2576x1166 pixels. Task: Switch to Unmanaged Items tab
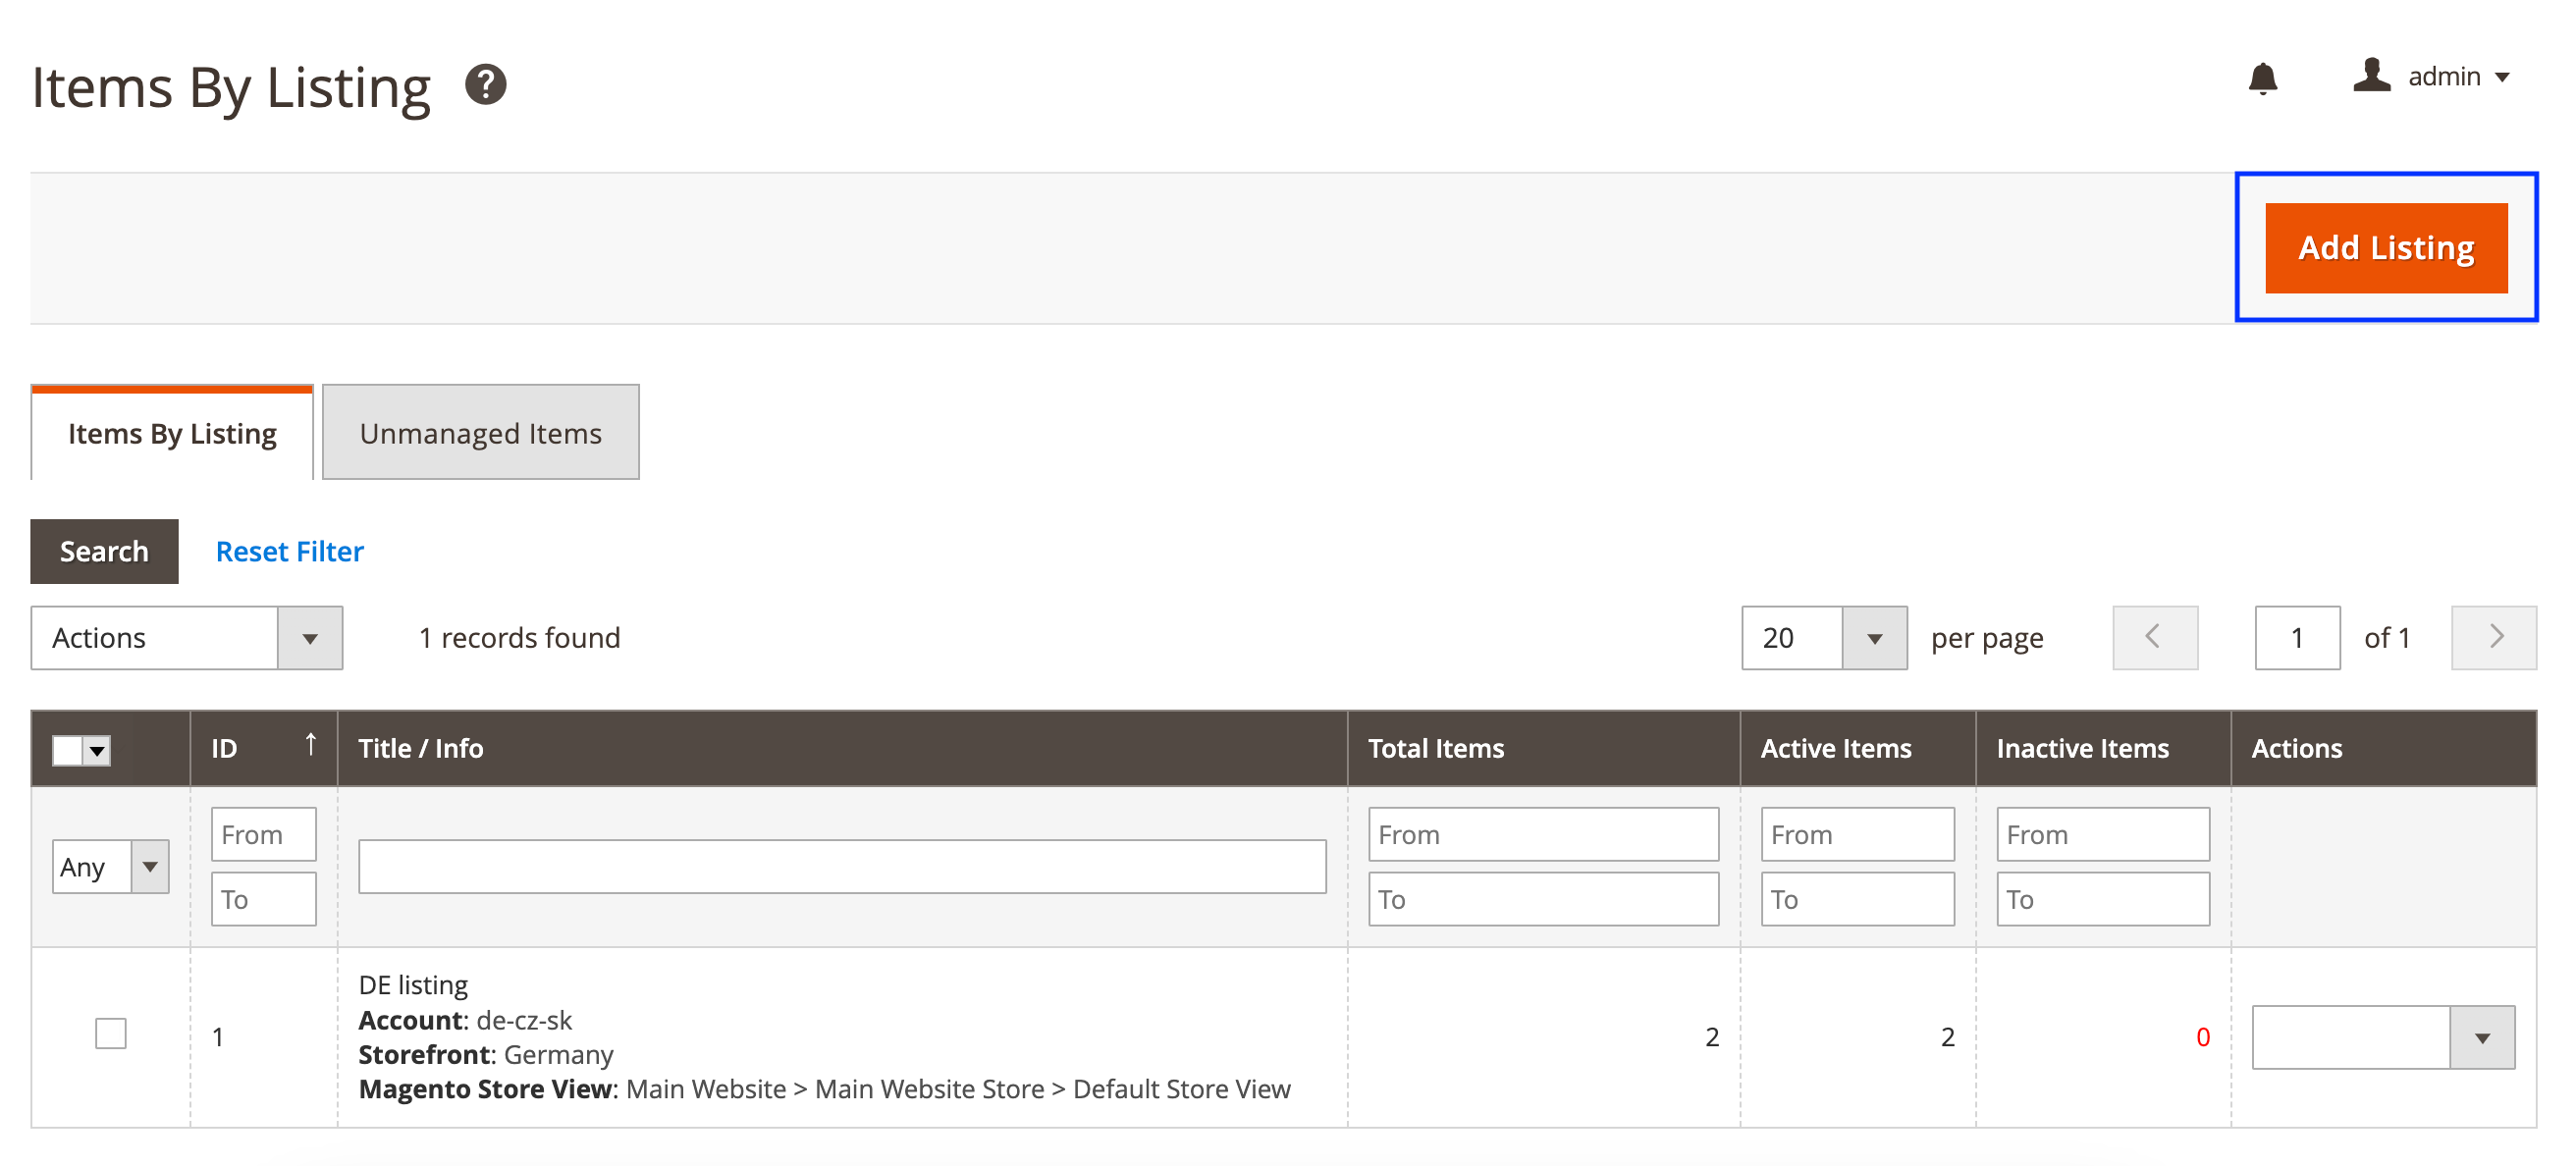coord(480,433)
